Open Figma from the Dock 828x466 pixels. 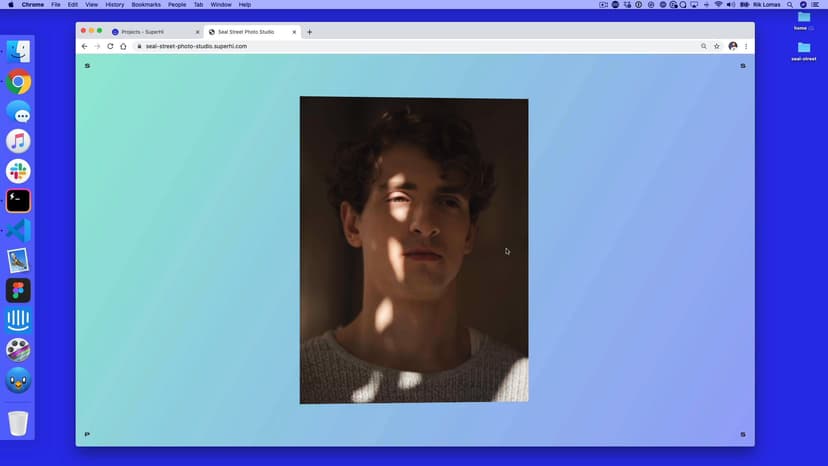(18, 290)
